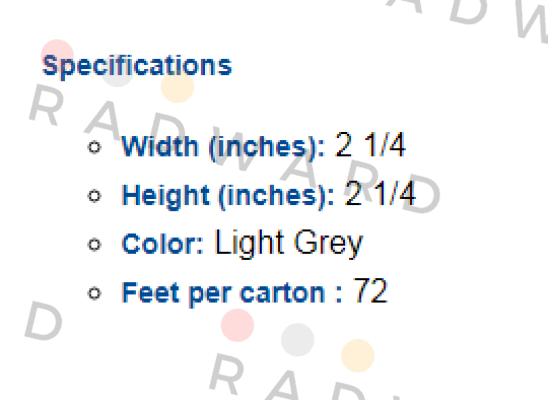548x400 pixels.
Task: Click the bullet beside Feet per carton
Action: [x=94, y=293]
